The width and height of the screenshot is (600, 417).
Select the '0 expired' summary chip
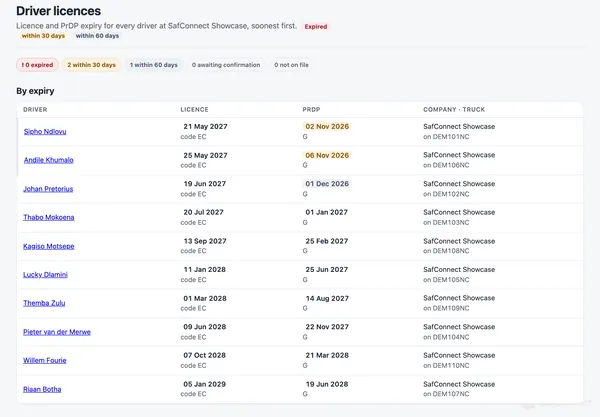[x=37, y=65]
